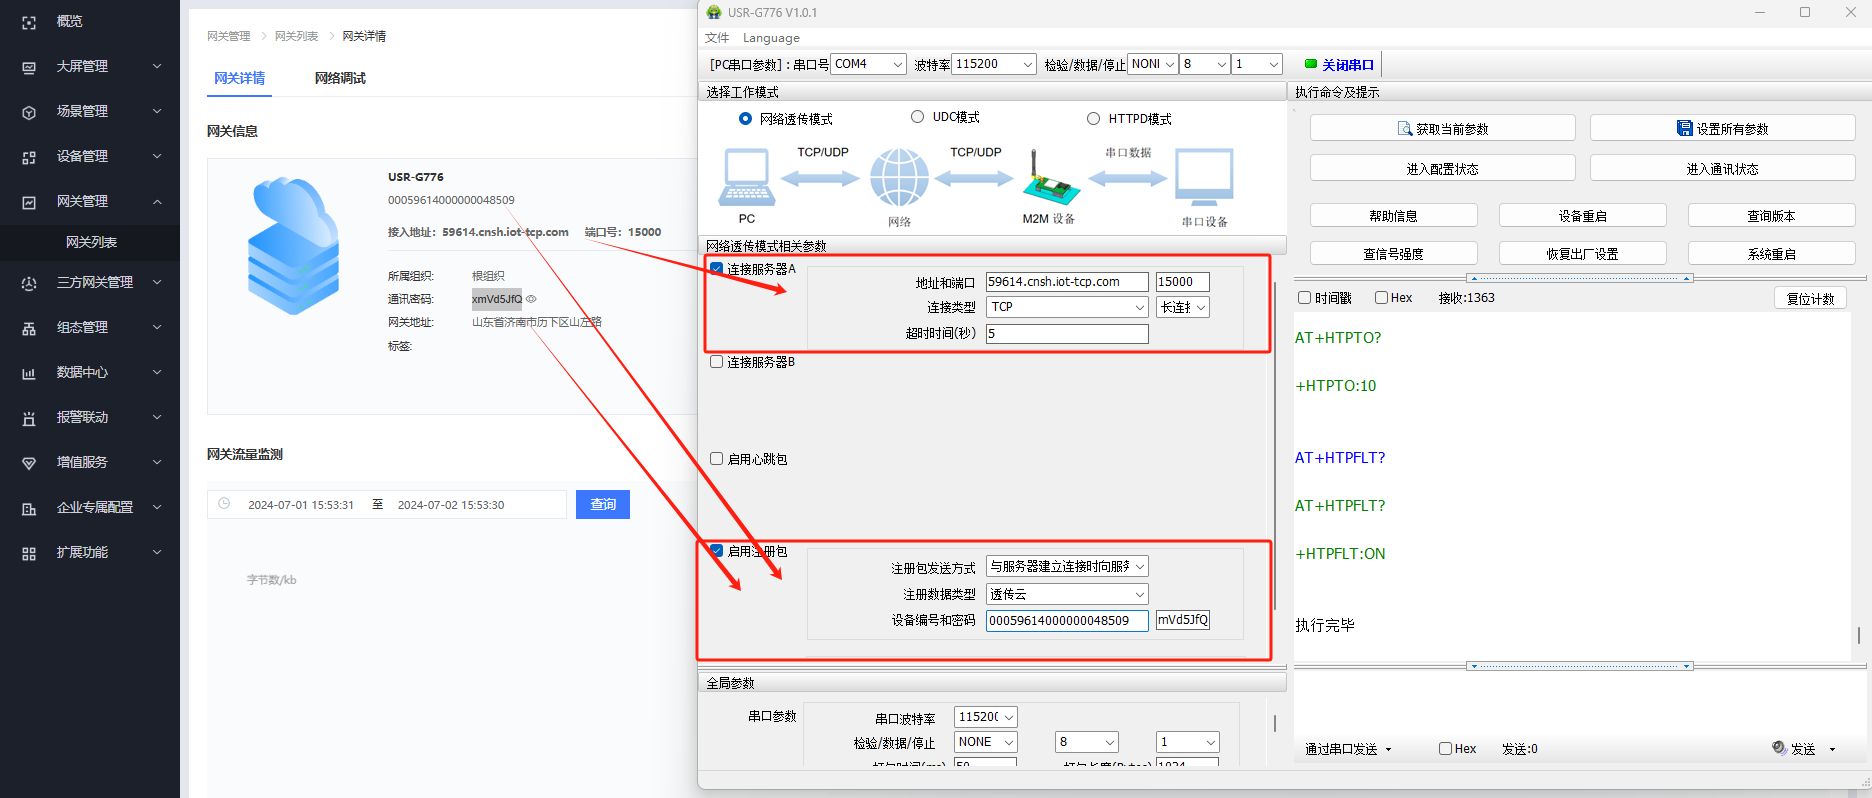Image resolution: width=1872 pixels, height=798 pixels.
Task: Select the HTTPD模式 radio button
Action: point(1093,119)
